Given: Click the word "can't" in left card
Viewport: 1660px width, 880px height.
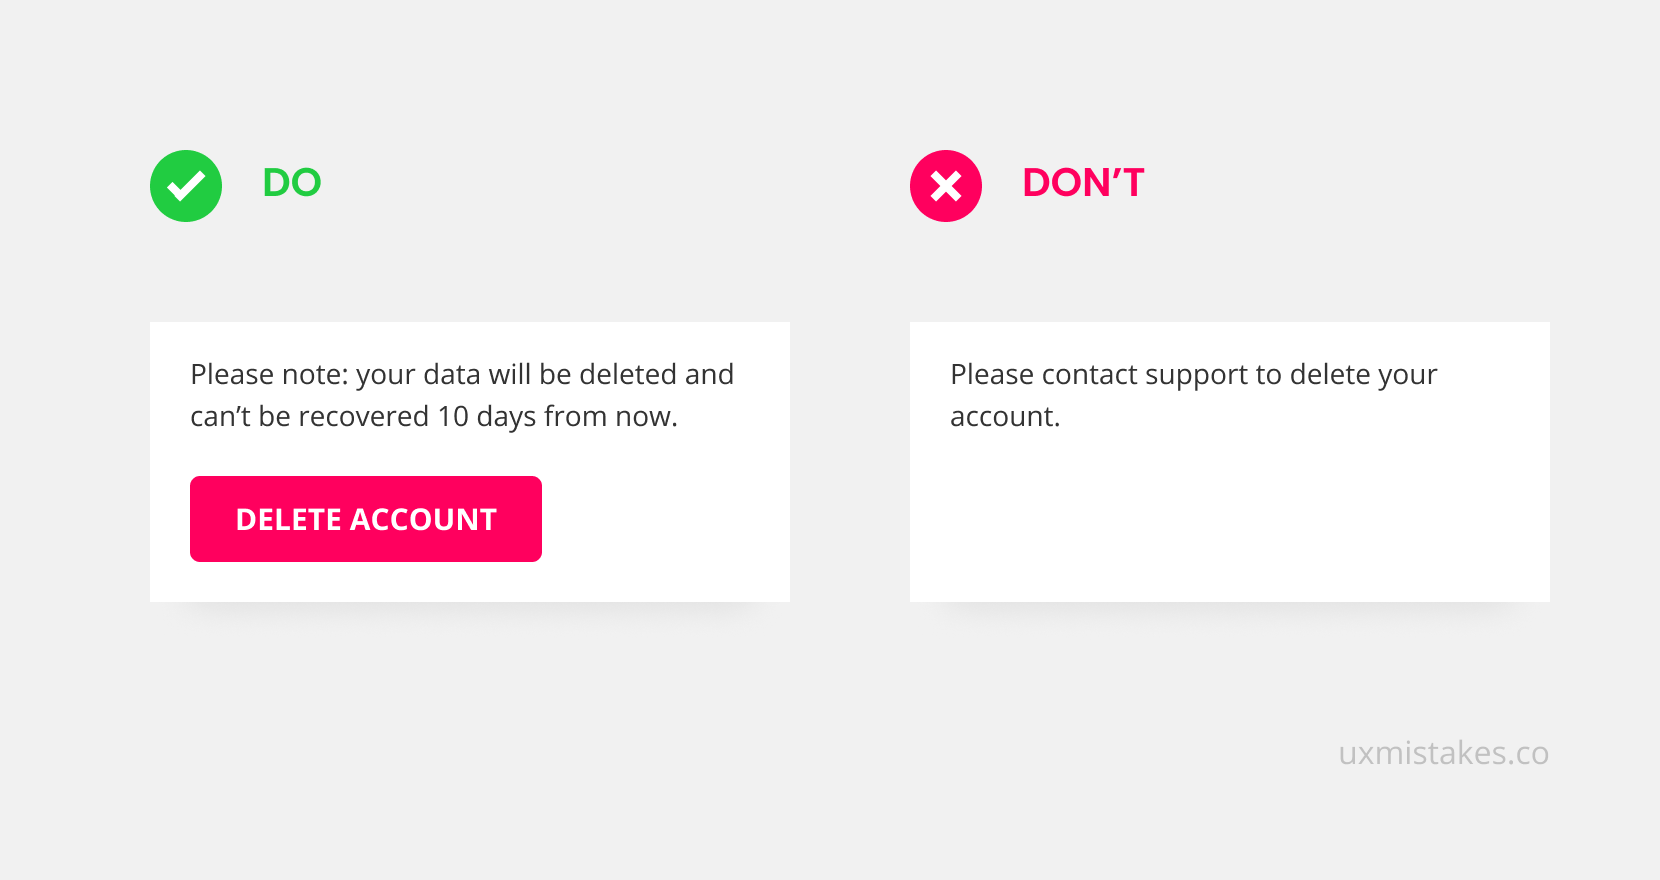Looking at the screenshot, I should (220, 416).
